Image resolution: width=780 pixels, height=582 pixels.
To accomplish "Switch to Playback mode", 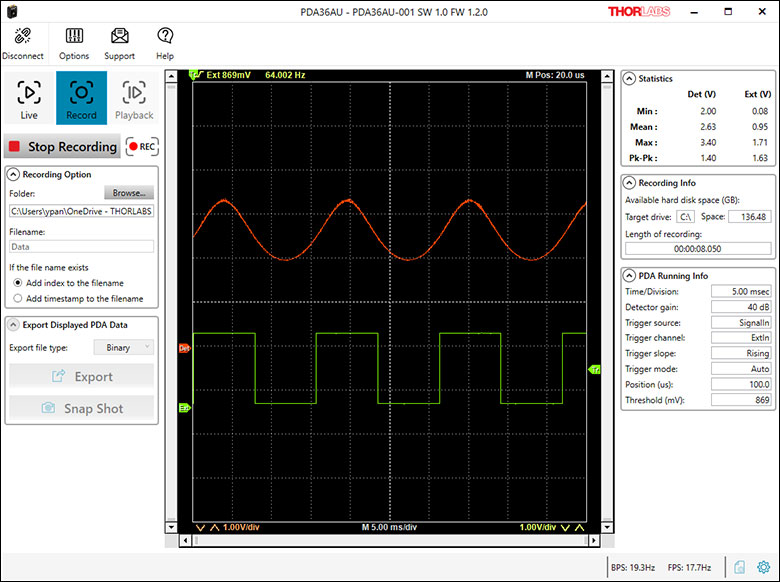I will click(x=134, y=98).
